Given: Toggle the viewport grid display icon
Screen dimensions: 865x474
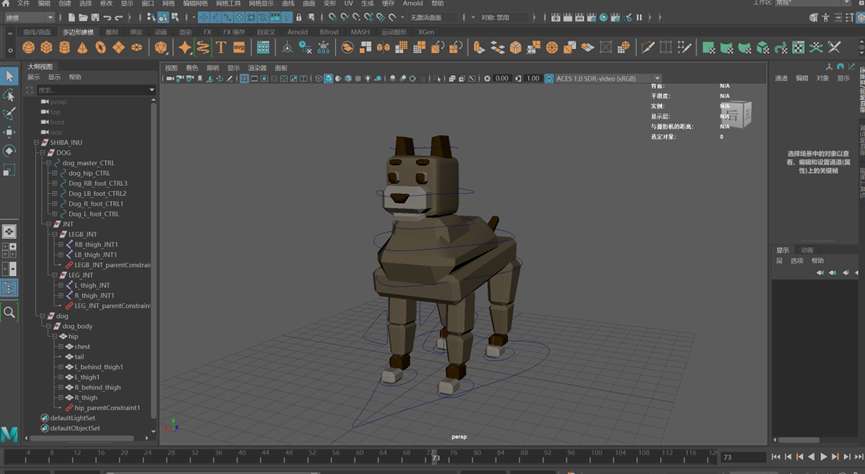Looking at the screenshot, I should pos(244,78).
